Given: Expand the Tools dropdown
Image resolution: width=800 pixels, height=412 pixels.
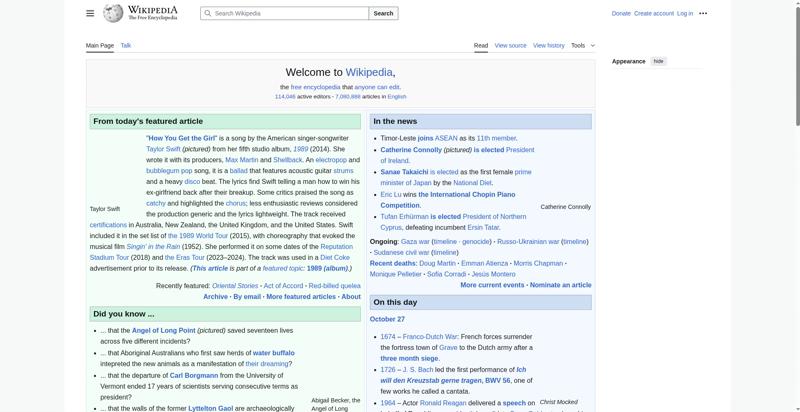Looking at the screenshot, I should (x=582, y=45).
